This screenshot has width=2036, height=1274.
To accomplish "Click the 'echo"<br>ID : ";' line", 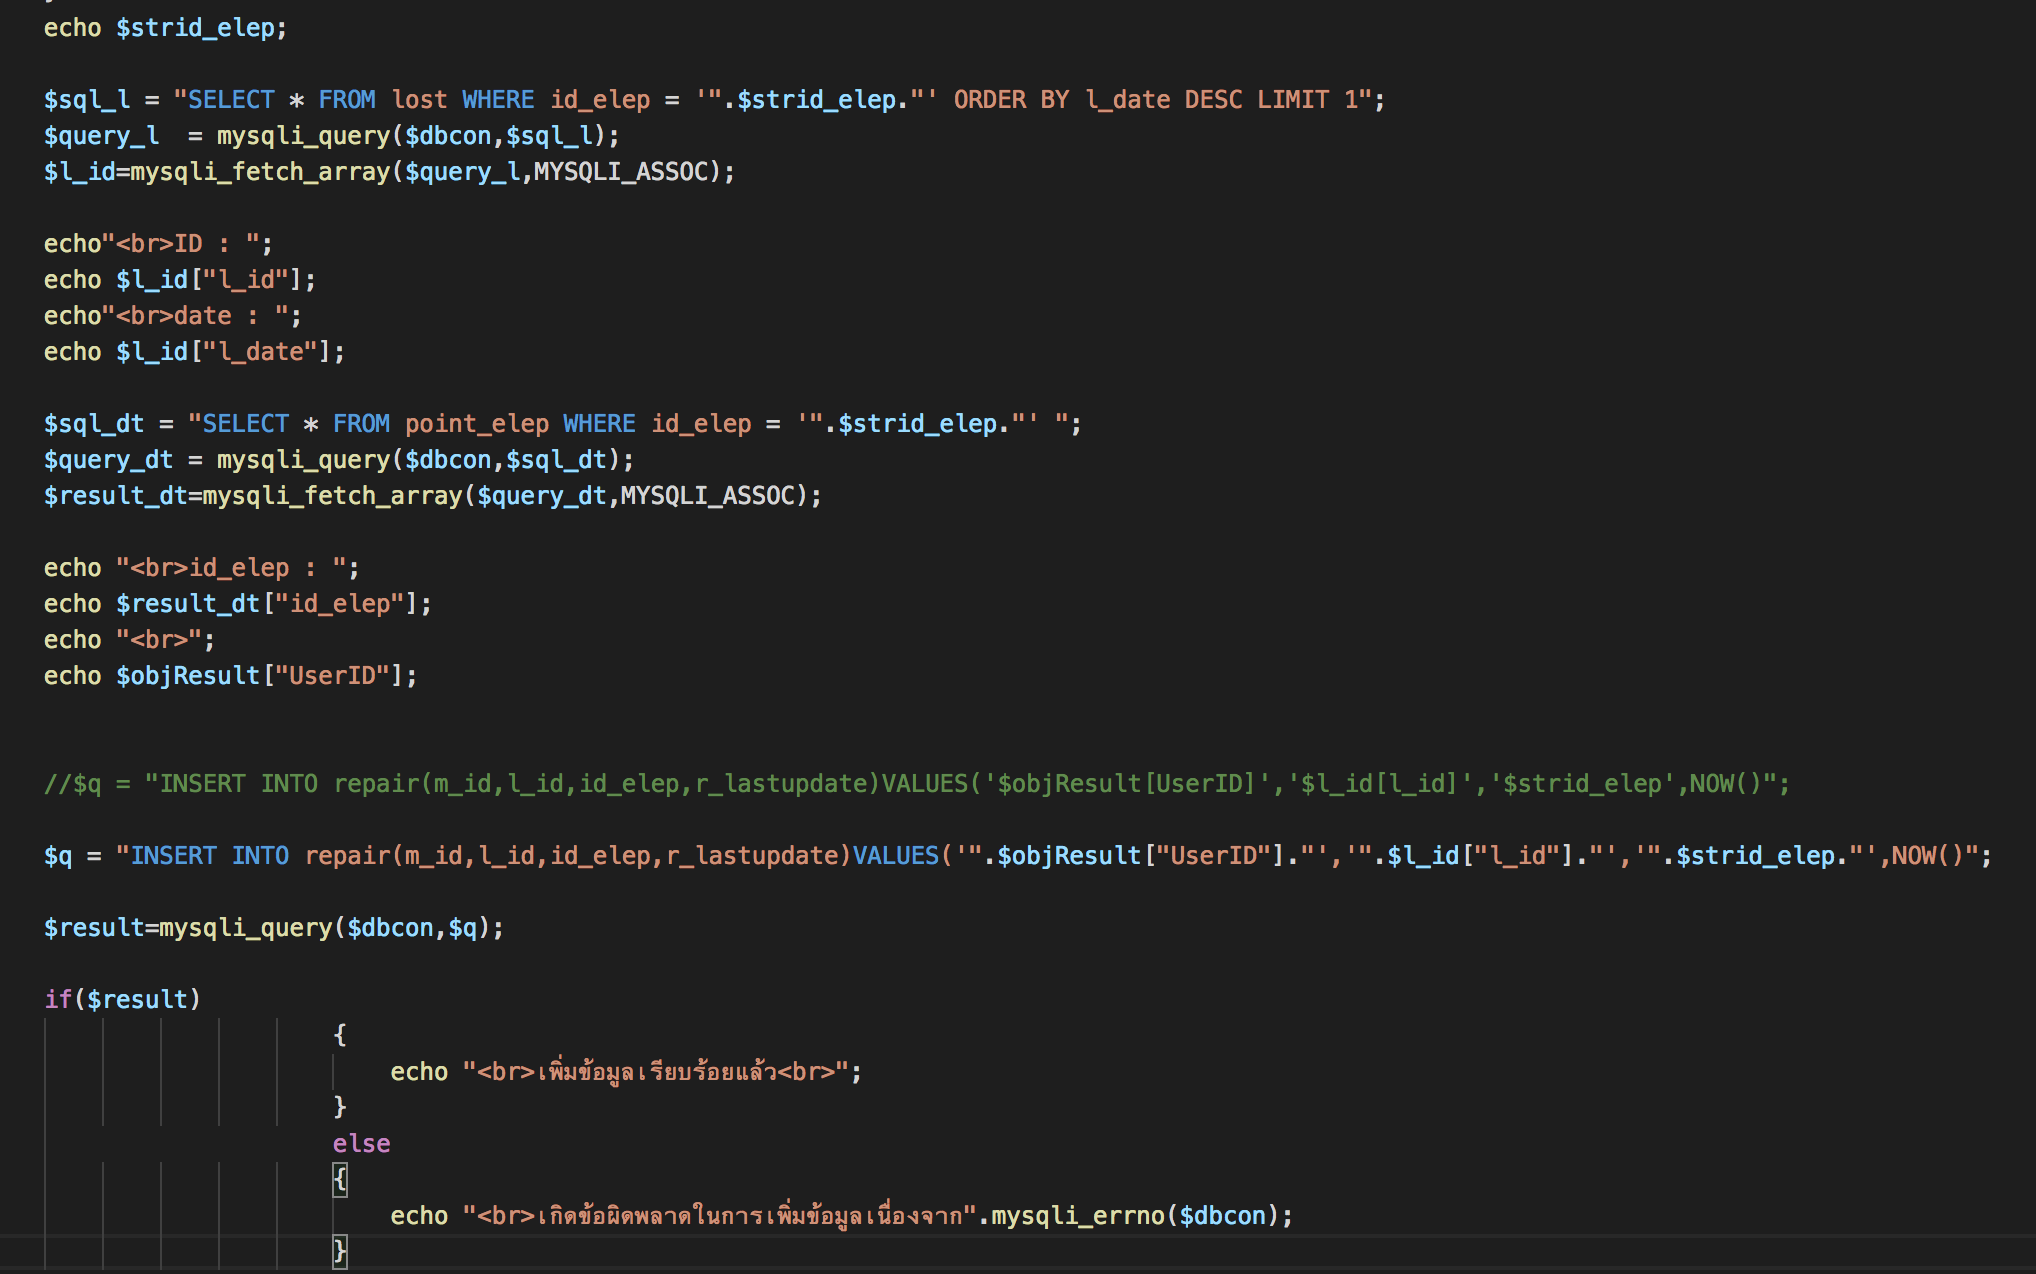I will pos(158,244).
